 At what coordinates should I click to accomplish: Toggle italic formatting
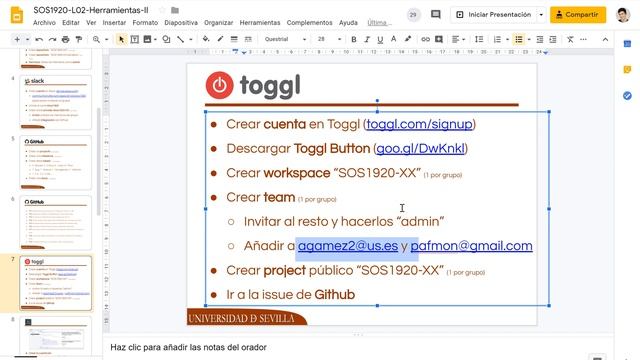click(x=367, y=40)
